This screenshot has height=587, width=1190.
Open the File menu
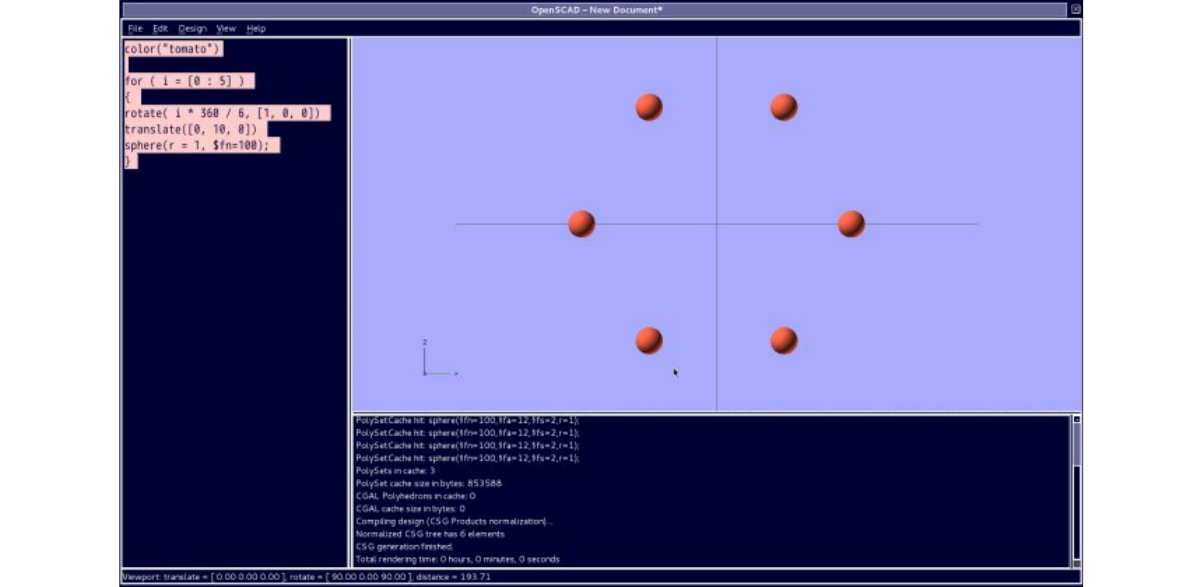(x=135, y=28)
